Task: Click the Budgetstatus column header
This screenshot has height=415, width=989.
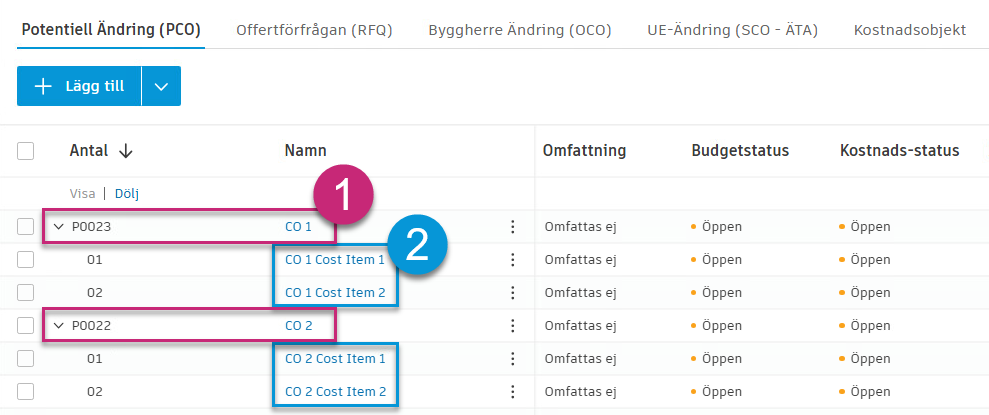Action: (740, 151)
